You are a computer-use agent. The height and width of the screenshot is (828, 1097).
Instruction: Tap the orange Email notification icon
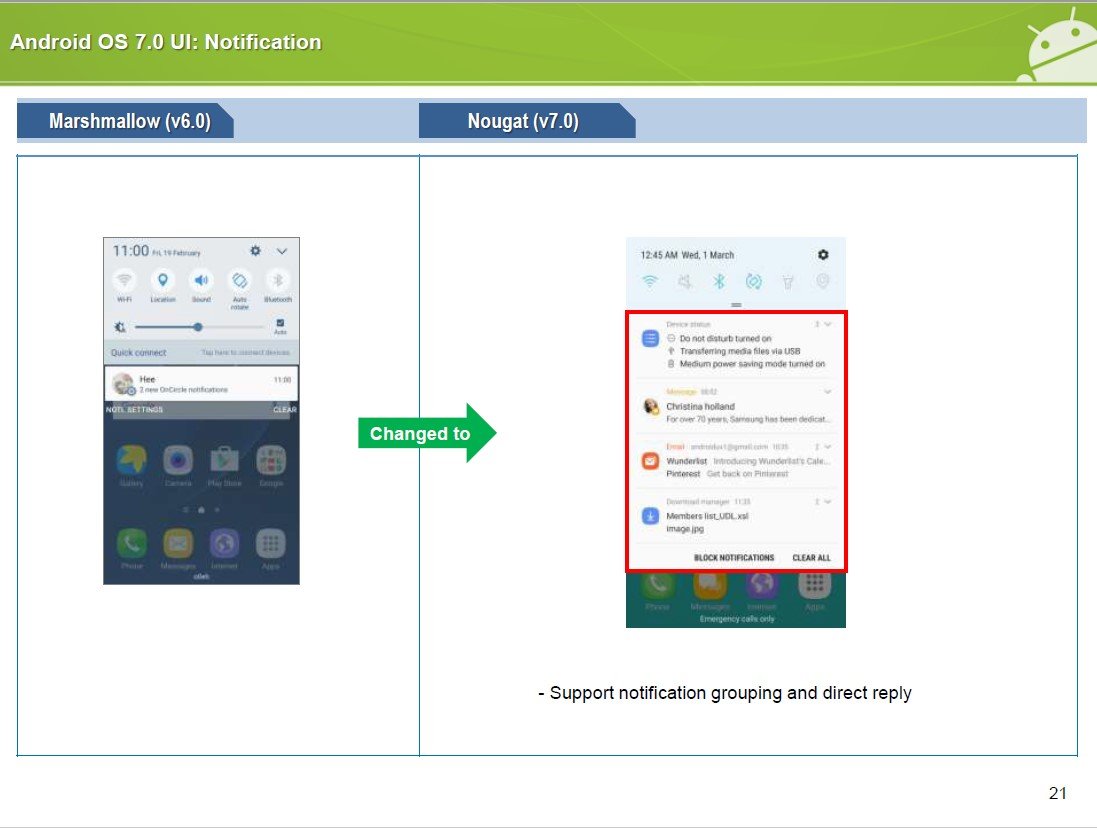650,461
